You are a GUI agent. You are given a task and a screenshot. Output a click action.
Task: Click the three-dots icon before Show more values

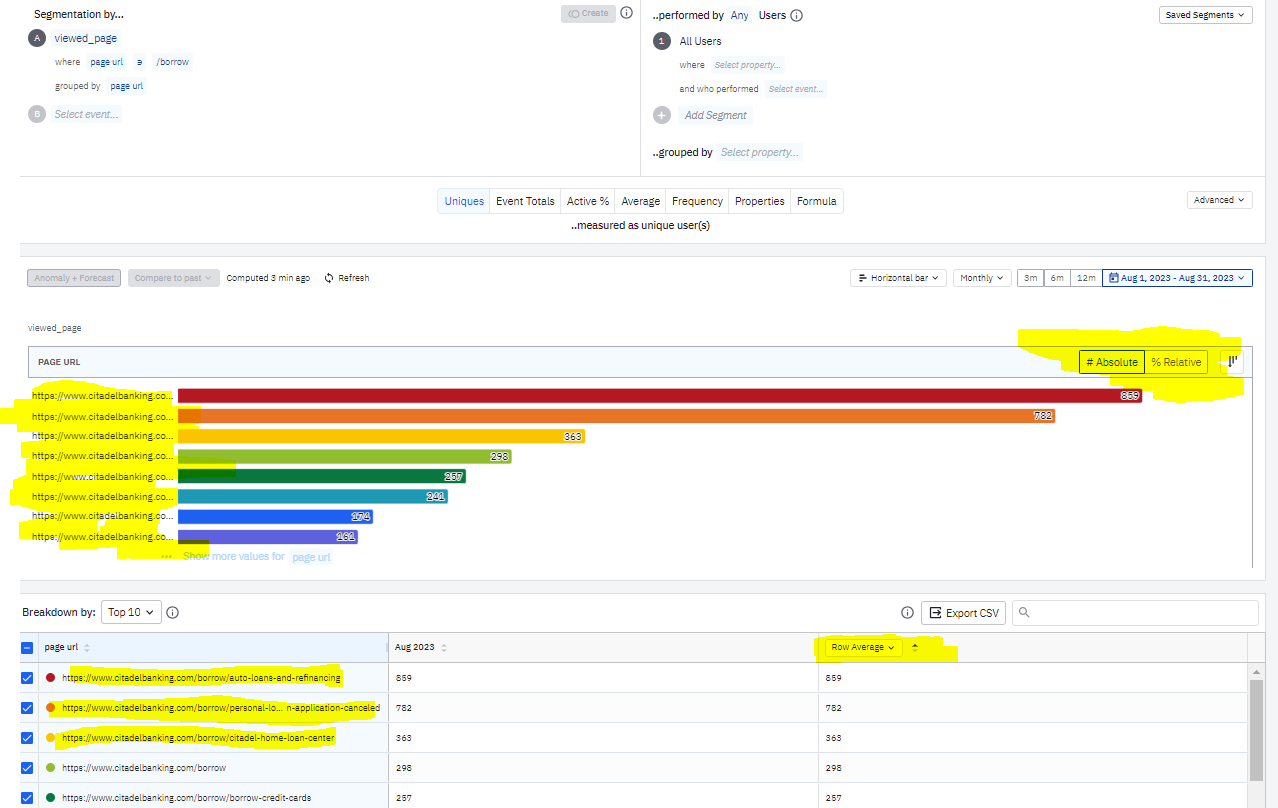click(x=166, y=556)
